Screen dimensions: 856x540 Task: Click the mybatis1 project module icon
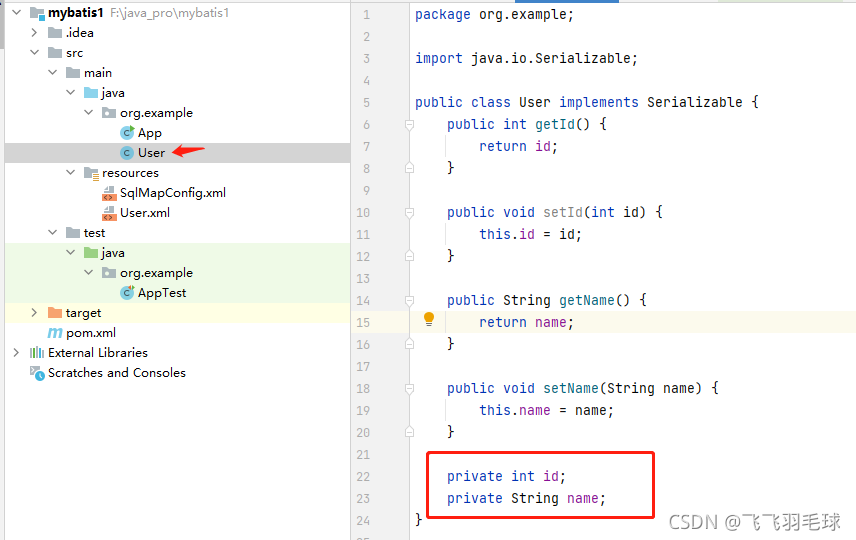pyautogui.click(x=37, y=14)
